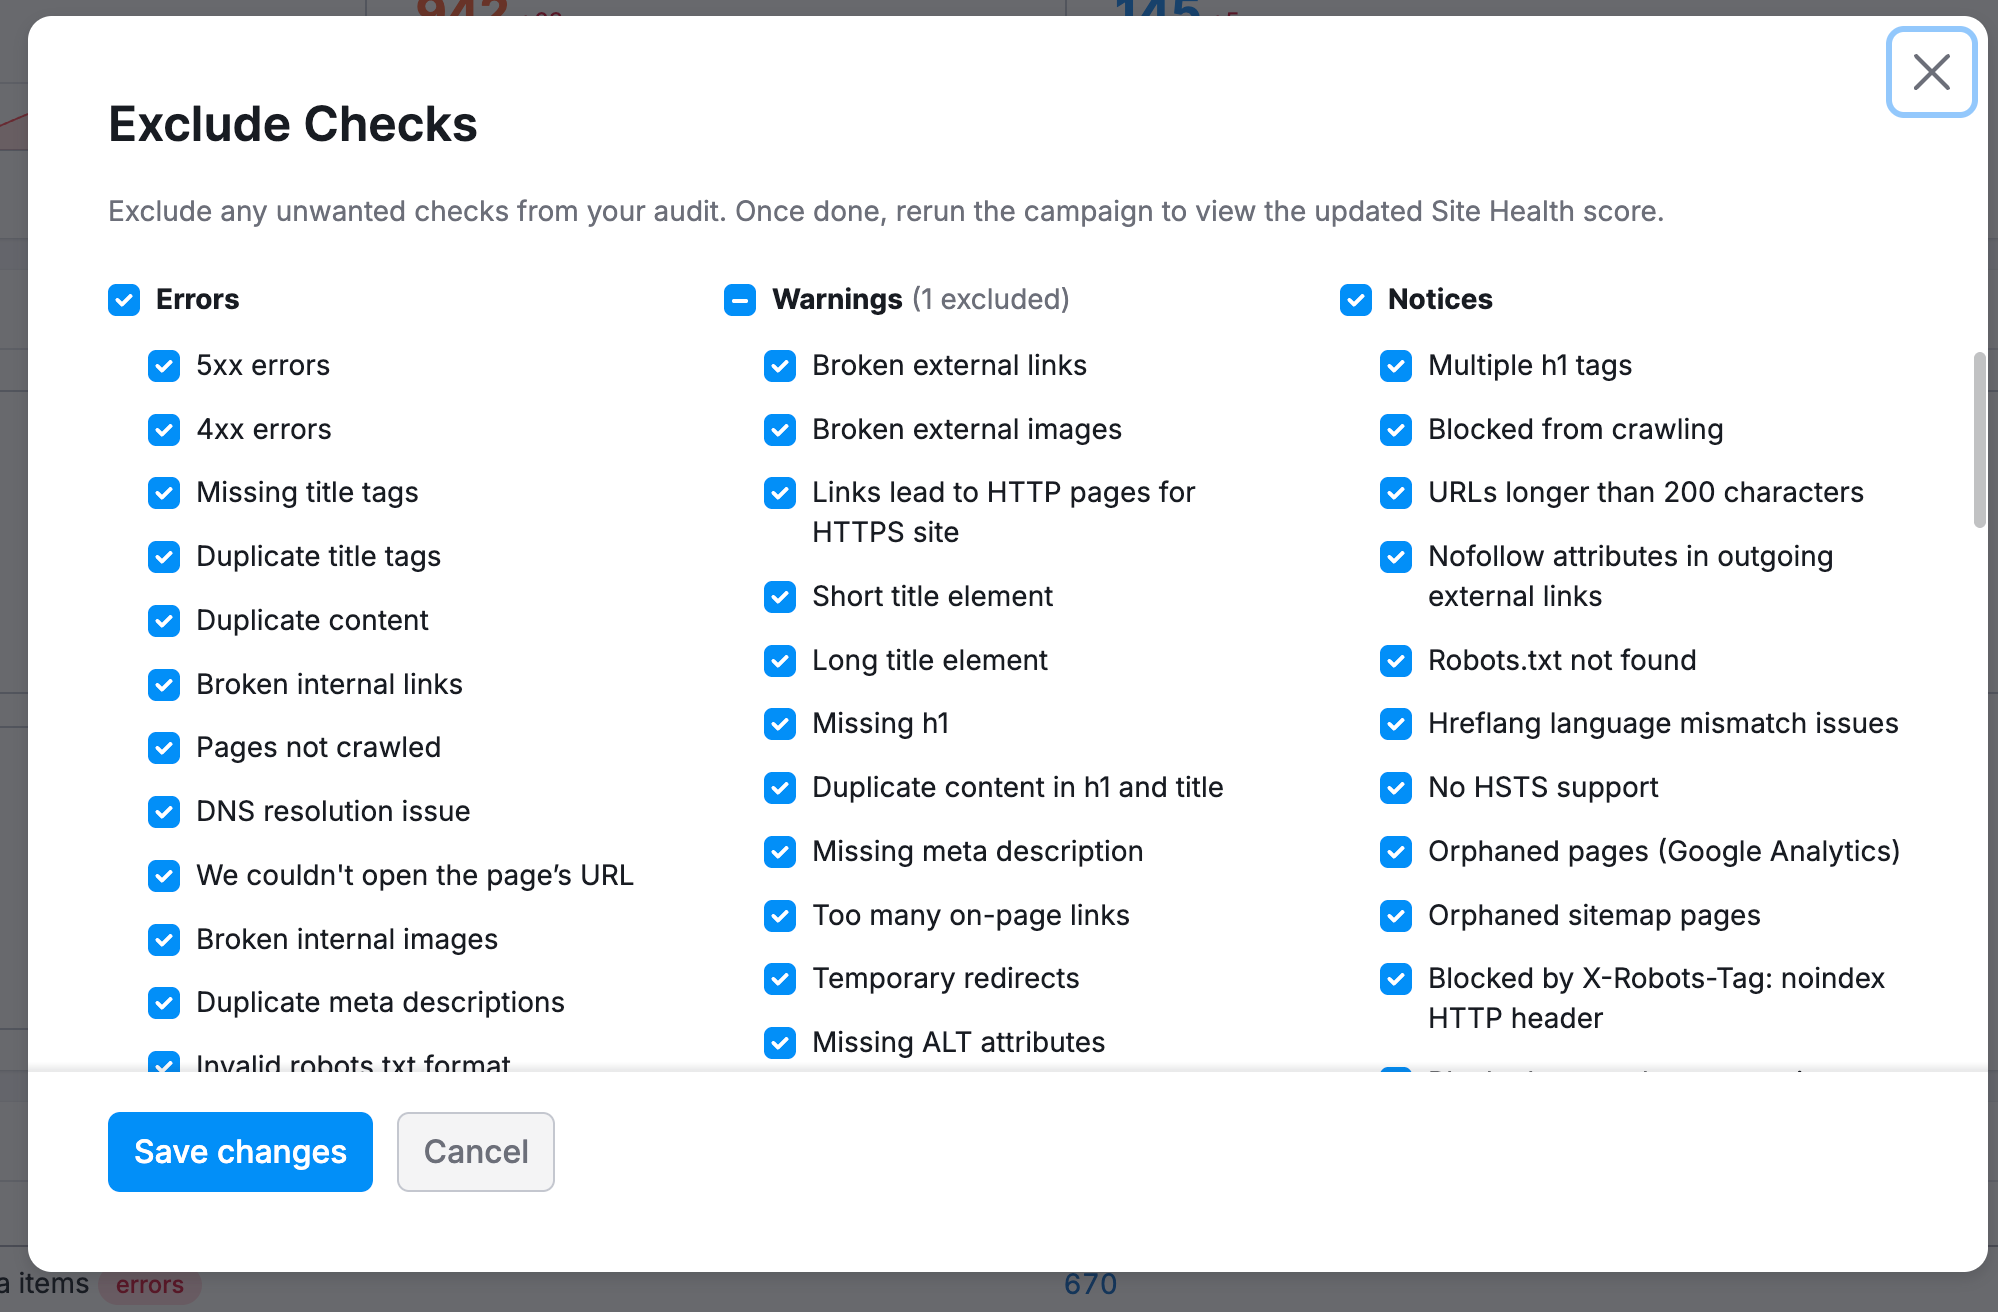Disable the 4xx errors check
The width and height of the screenshot is (1998, 1312).
[164, 430]
